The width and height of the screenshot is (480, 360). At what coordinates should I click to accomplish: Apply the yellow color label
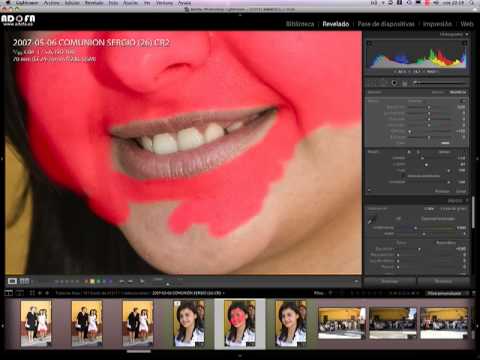(92, 282)
